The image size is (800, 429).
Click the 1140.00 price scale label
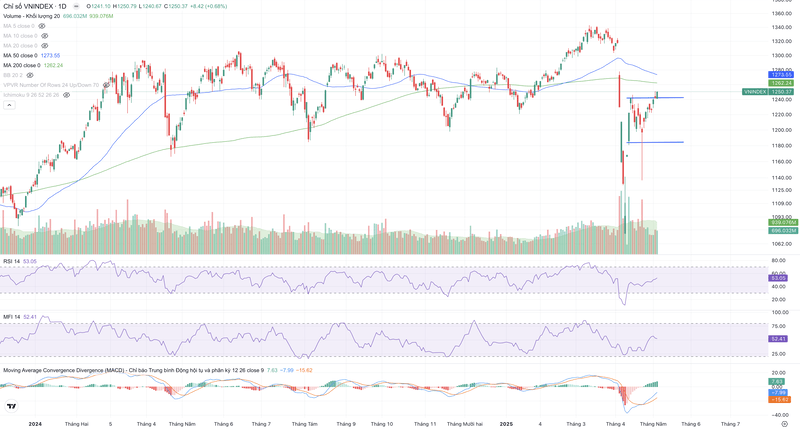(x=782, y=178)
